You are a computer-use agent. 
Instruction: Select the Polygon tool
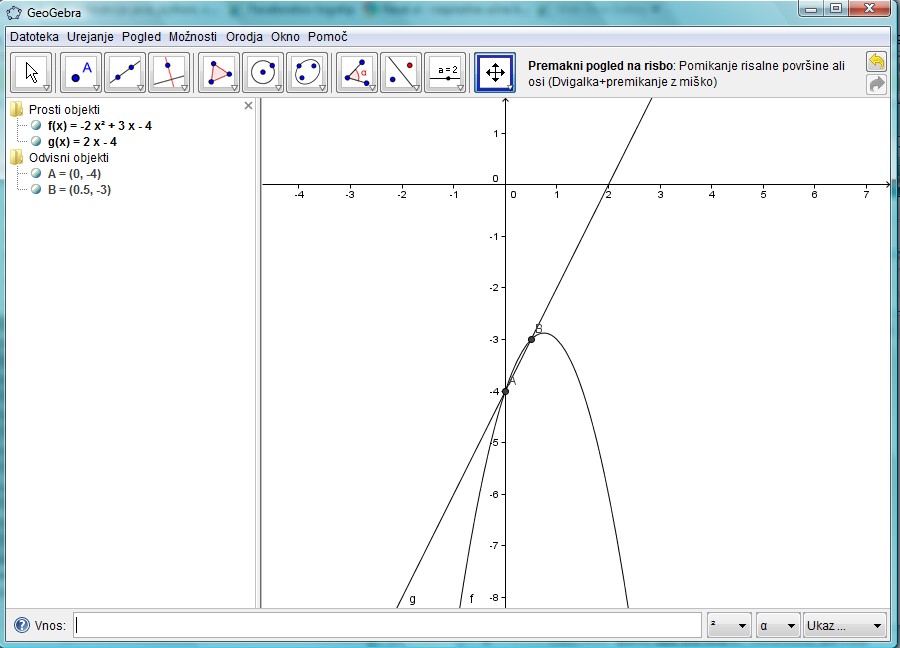(219, 73)
